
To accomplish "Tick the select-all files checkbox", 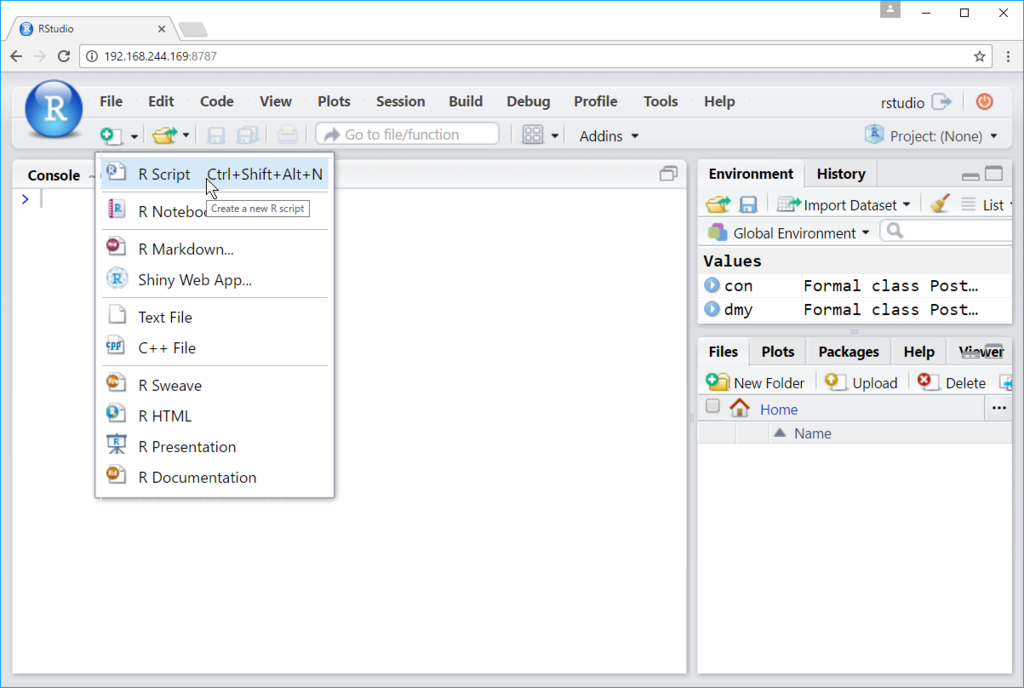I will pyautogui.click(x=712, y=407).
